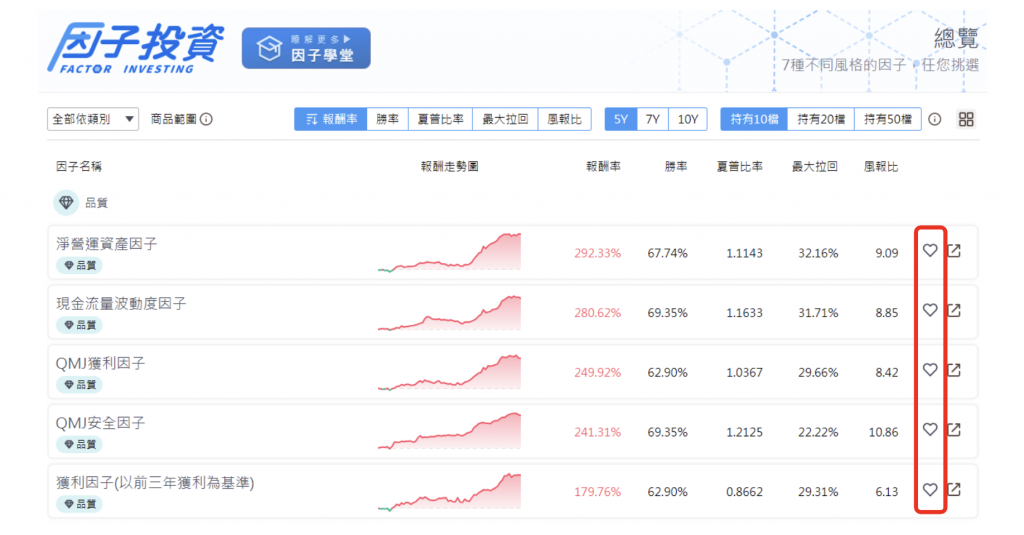
Task: Open 獲利因子 external link icon
Action: [954, 490]
